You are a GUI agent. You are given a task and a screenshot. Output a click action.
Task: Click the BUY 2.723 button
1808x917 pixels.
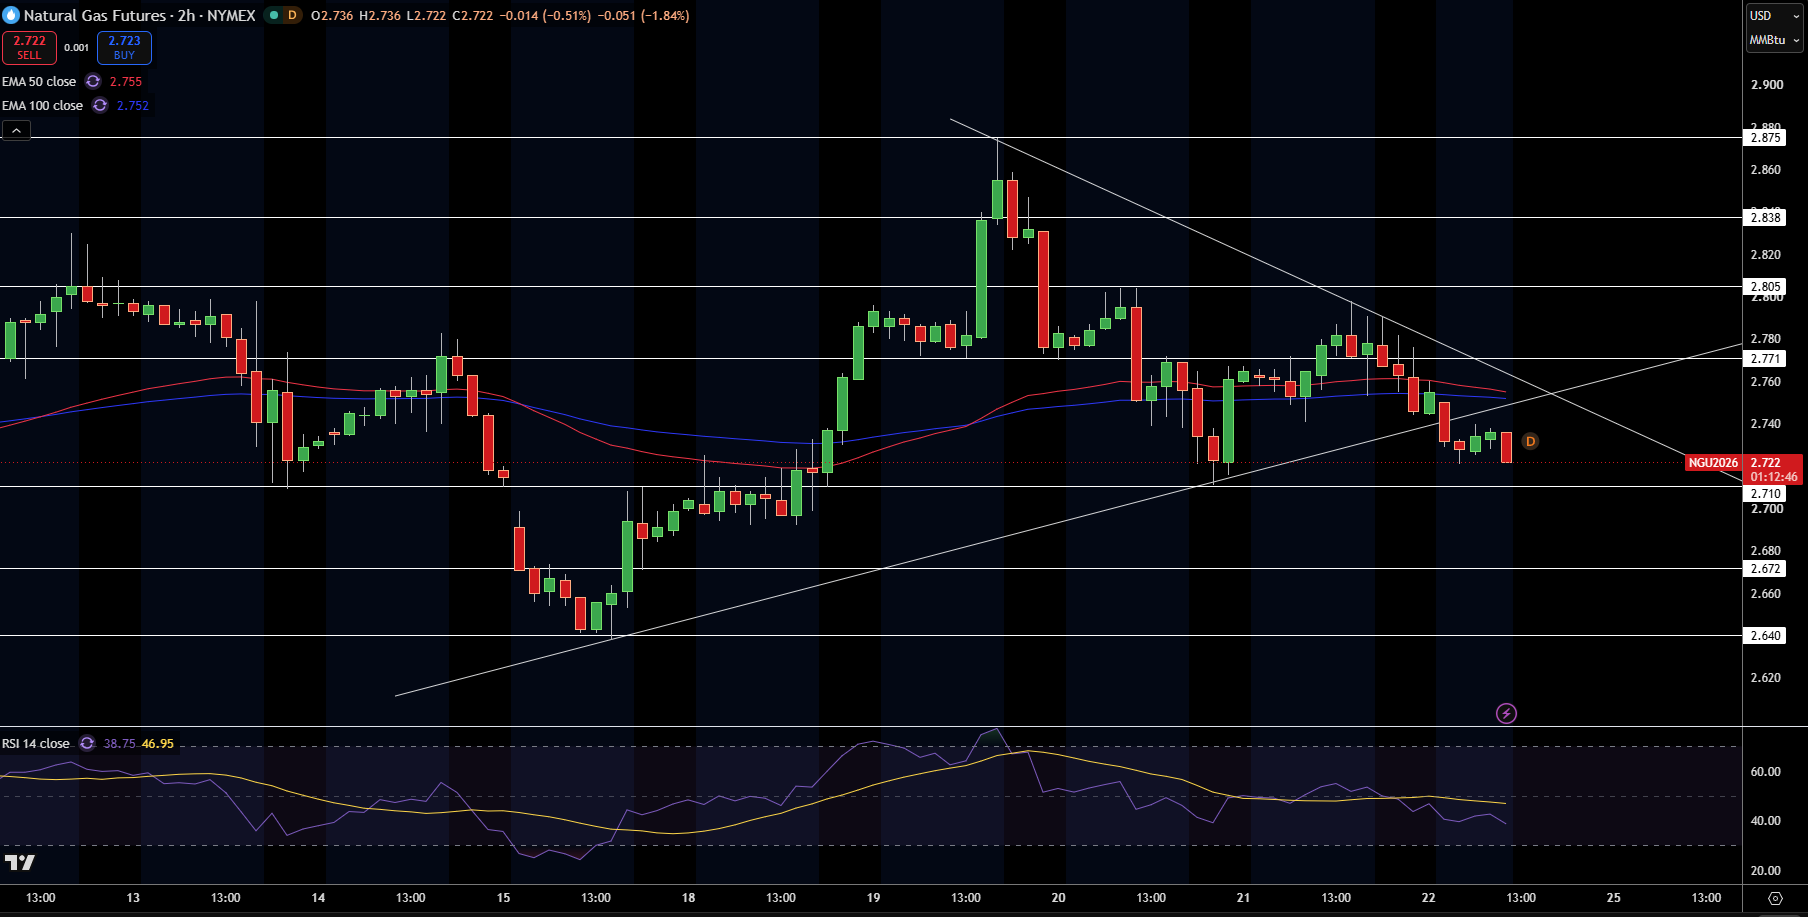(124, 48)
